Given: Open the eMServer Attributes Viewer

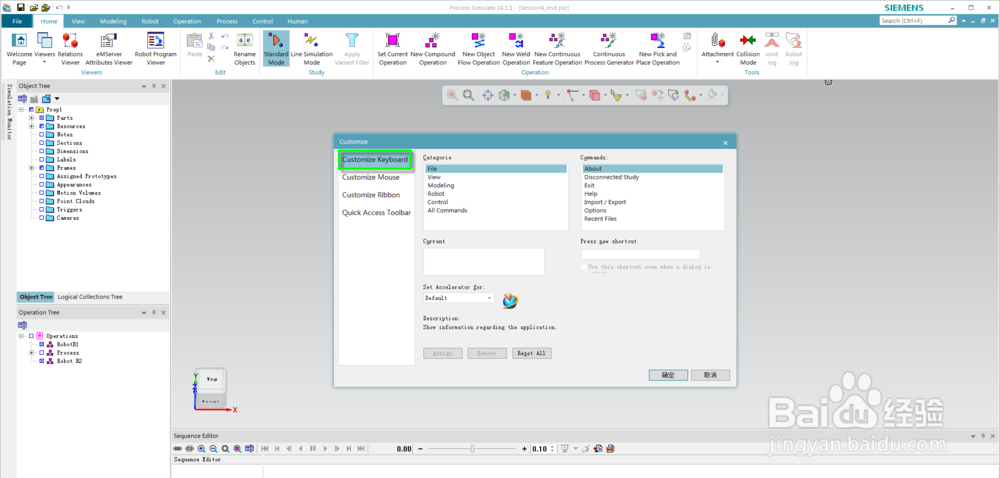Looking at the screenshot, I should 108,49.
